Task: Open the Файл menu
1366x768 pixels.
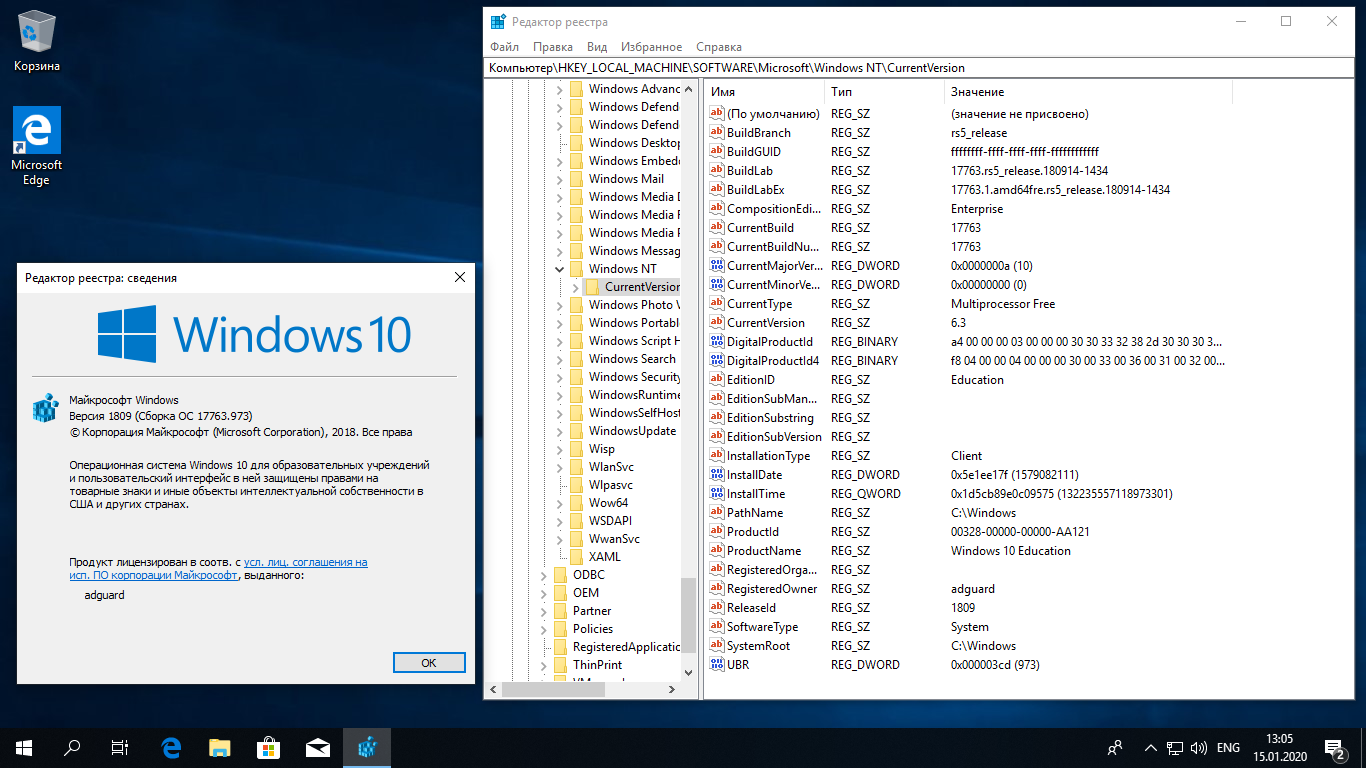Action: (504, 47)
